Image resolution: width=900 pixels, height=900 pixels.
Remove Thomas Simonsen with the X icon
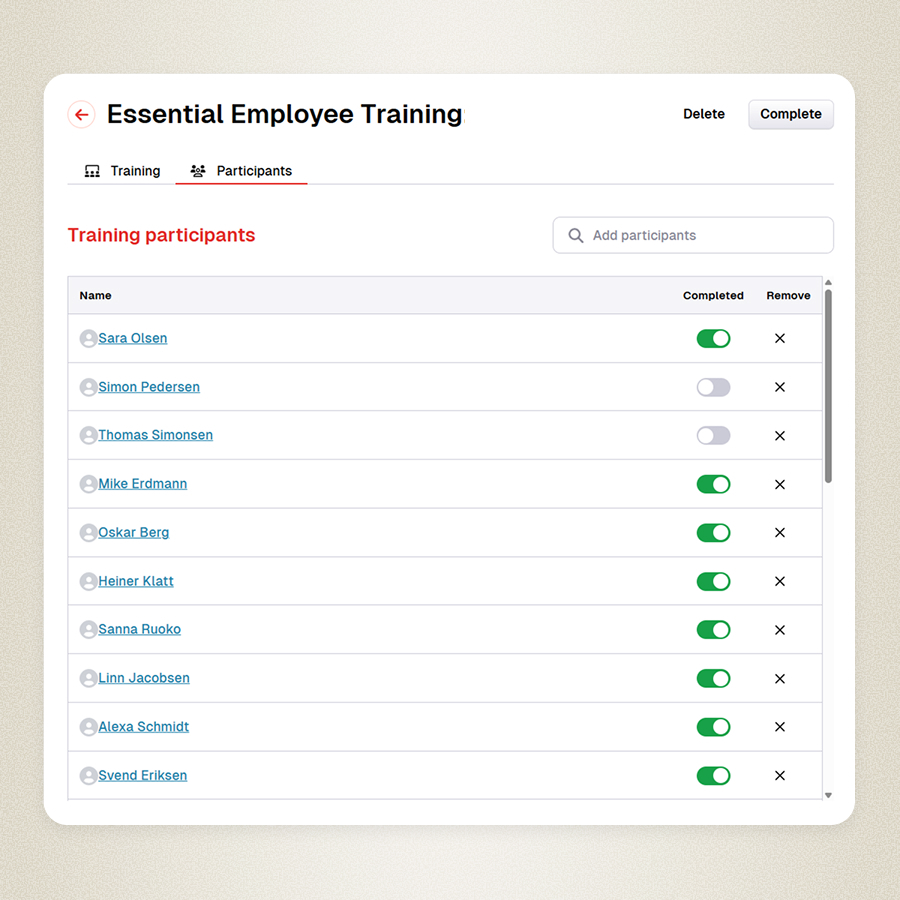pos(780,436)
